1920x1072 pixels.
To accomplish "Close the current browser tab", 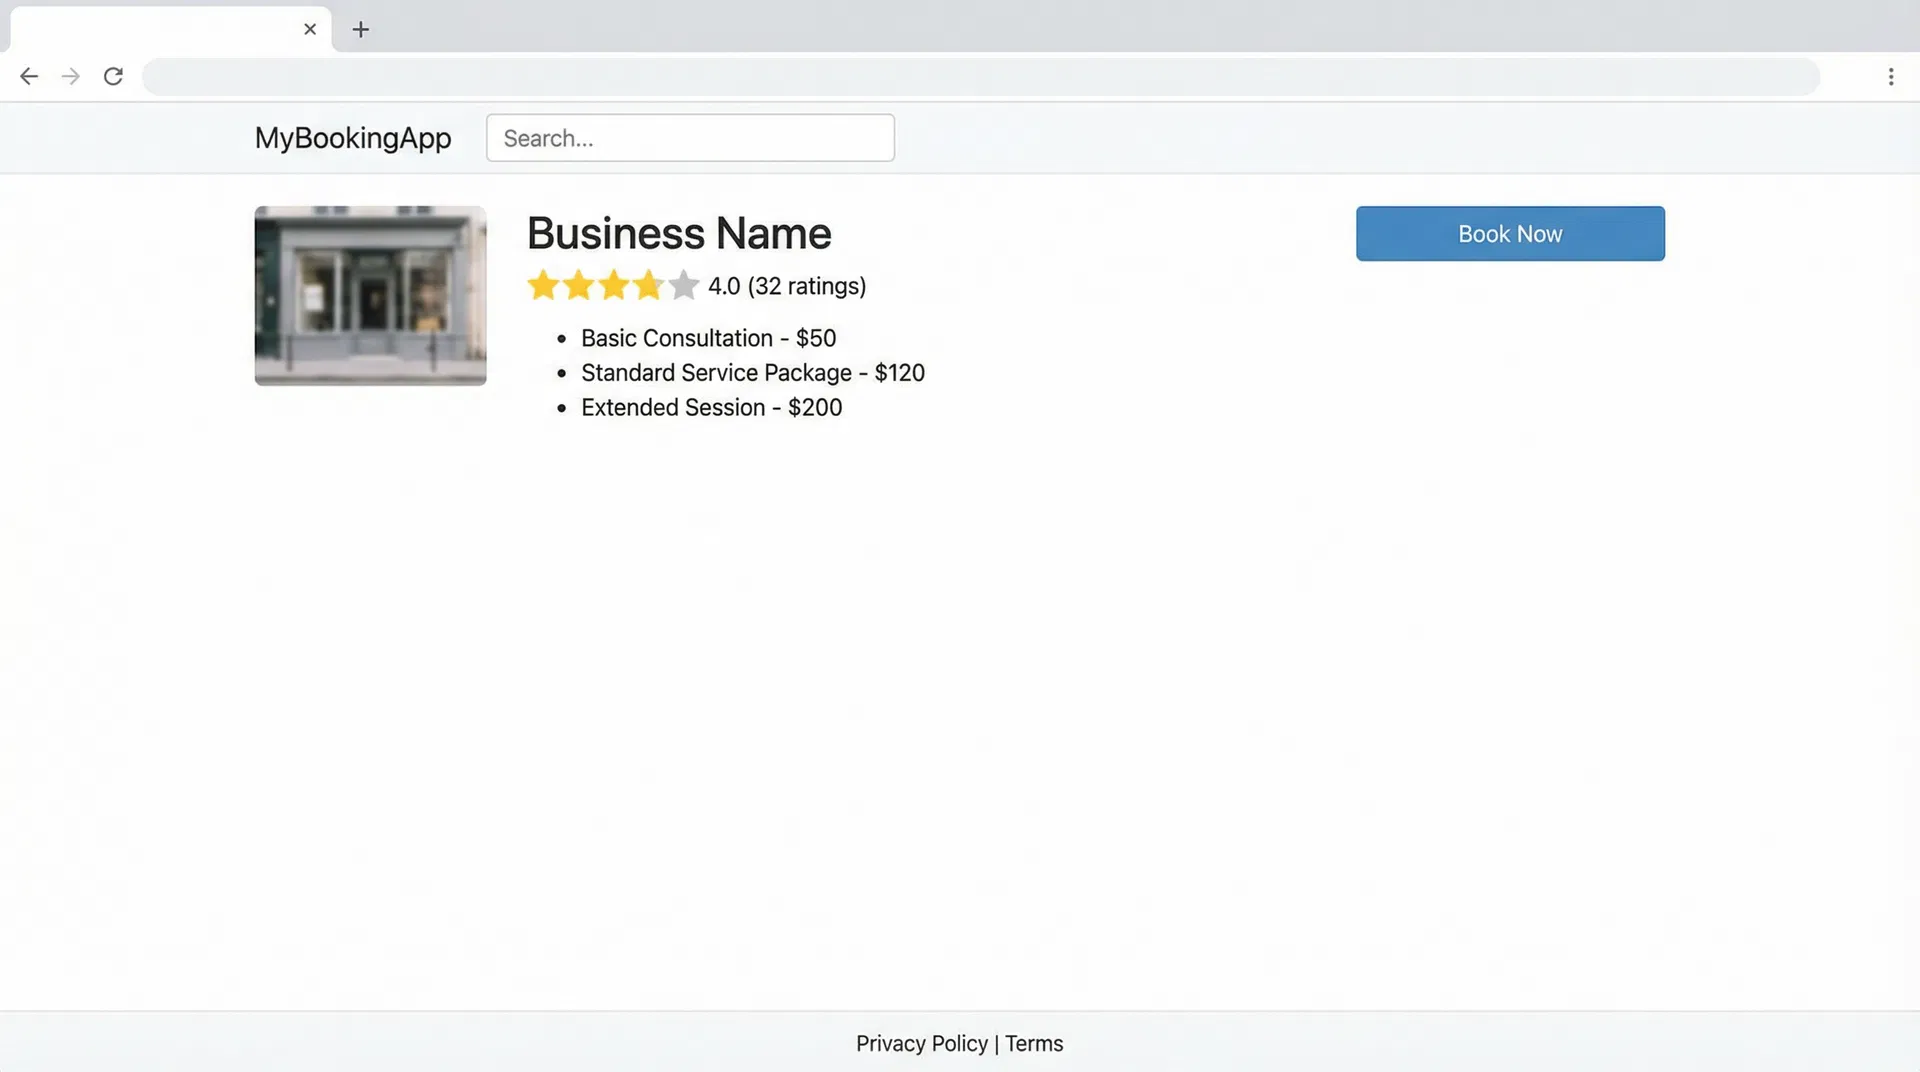I will tap(309, 29).
